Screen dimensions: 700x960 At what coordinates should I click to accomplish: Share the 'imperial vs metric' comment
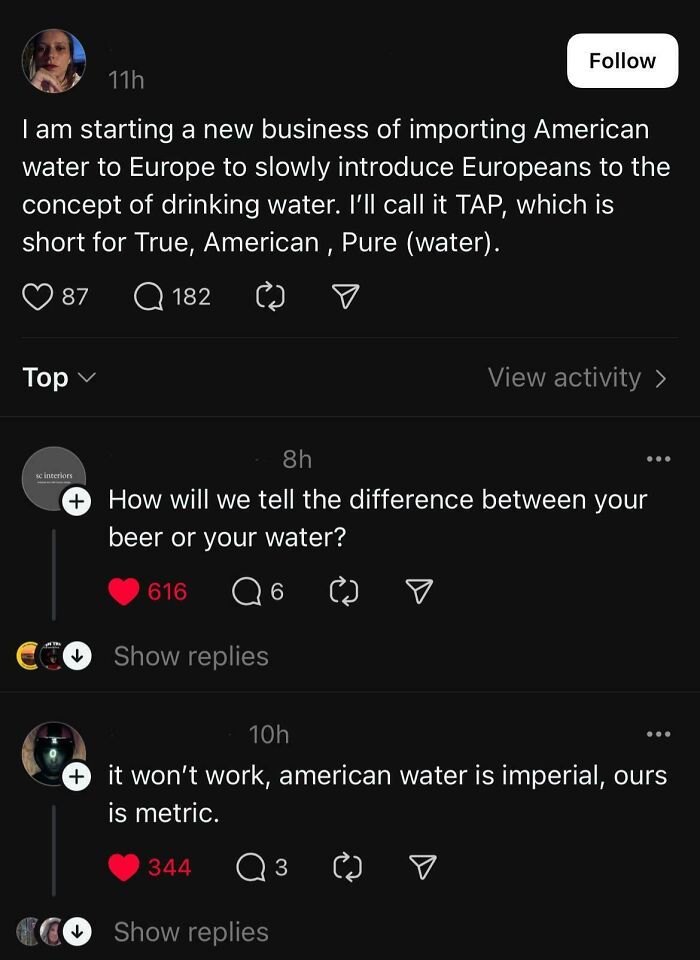tap(421, 867)
